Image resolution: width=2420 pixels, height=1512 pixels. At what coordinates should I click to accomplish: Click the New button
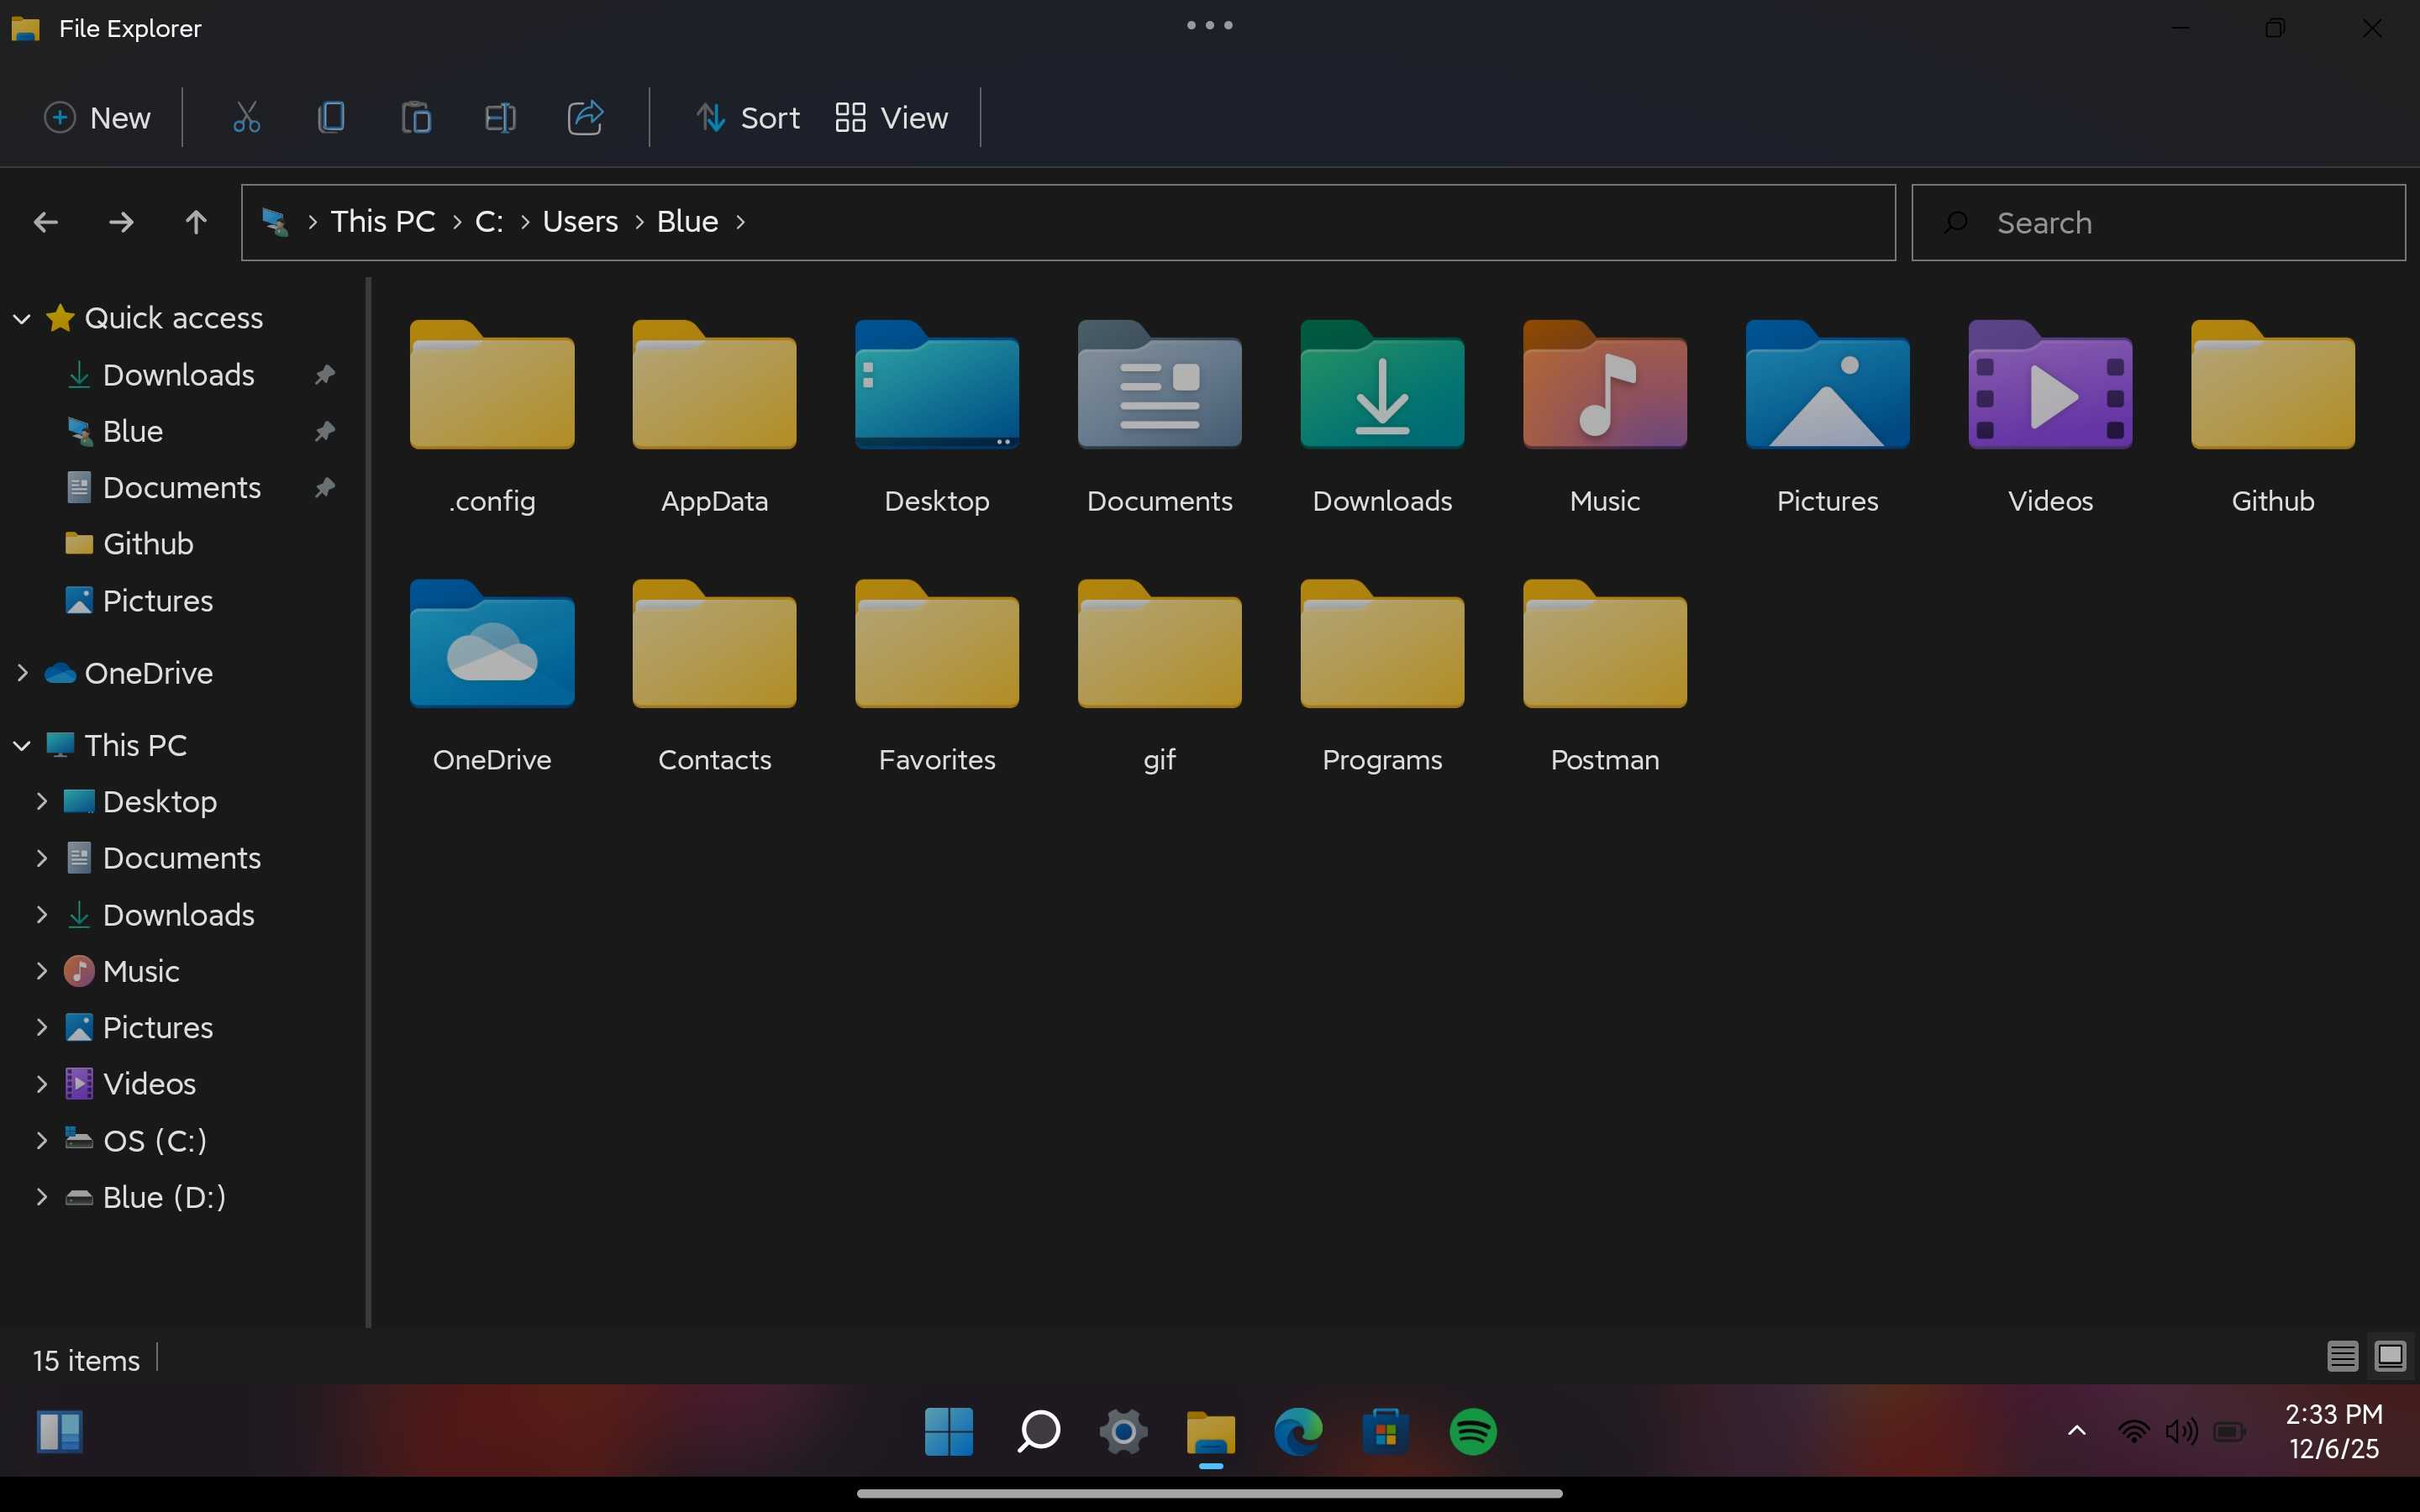tap(98, 118)
